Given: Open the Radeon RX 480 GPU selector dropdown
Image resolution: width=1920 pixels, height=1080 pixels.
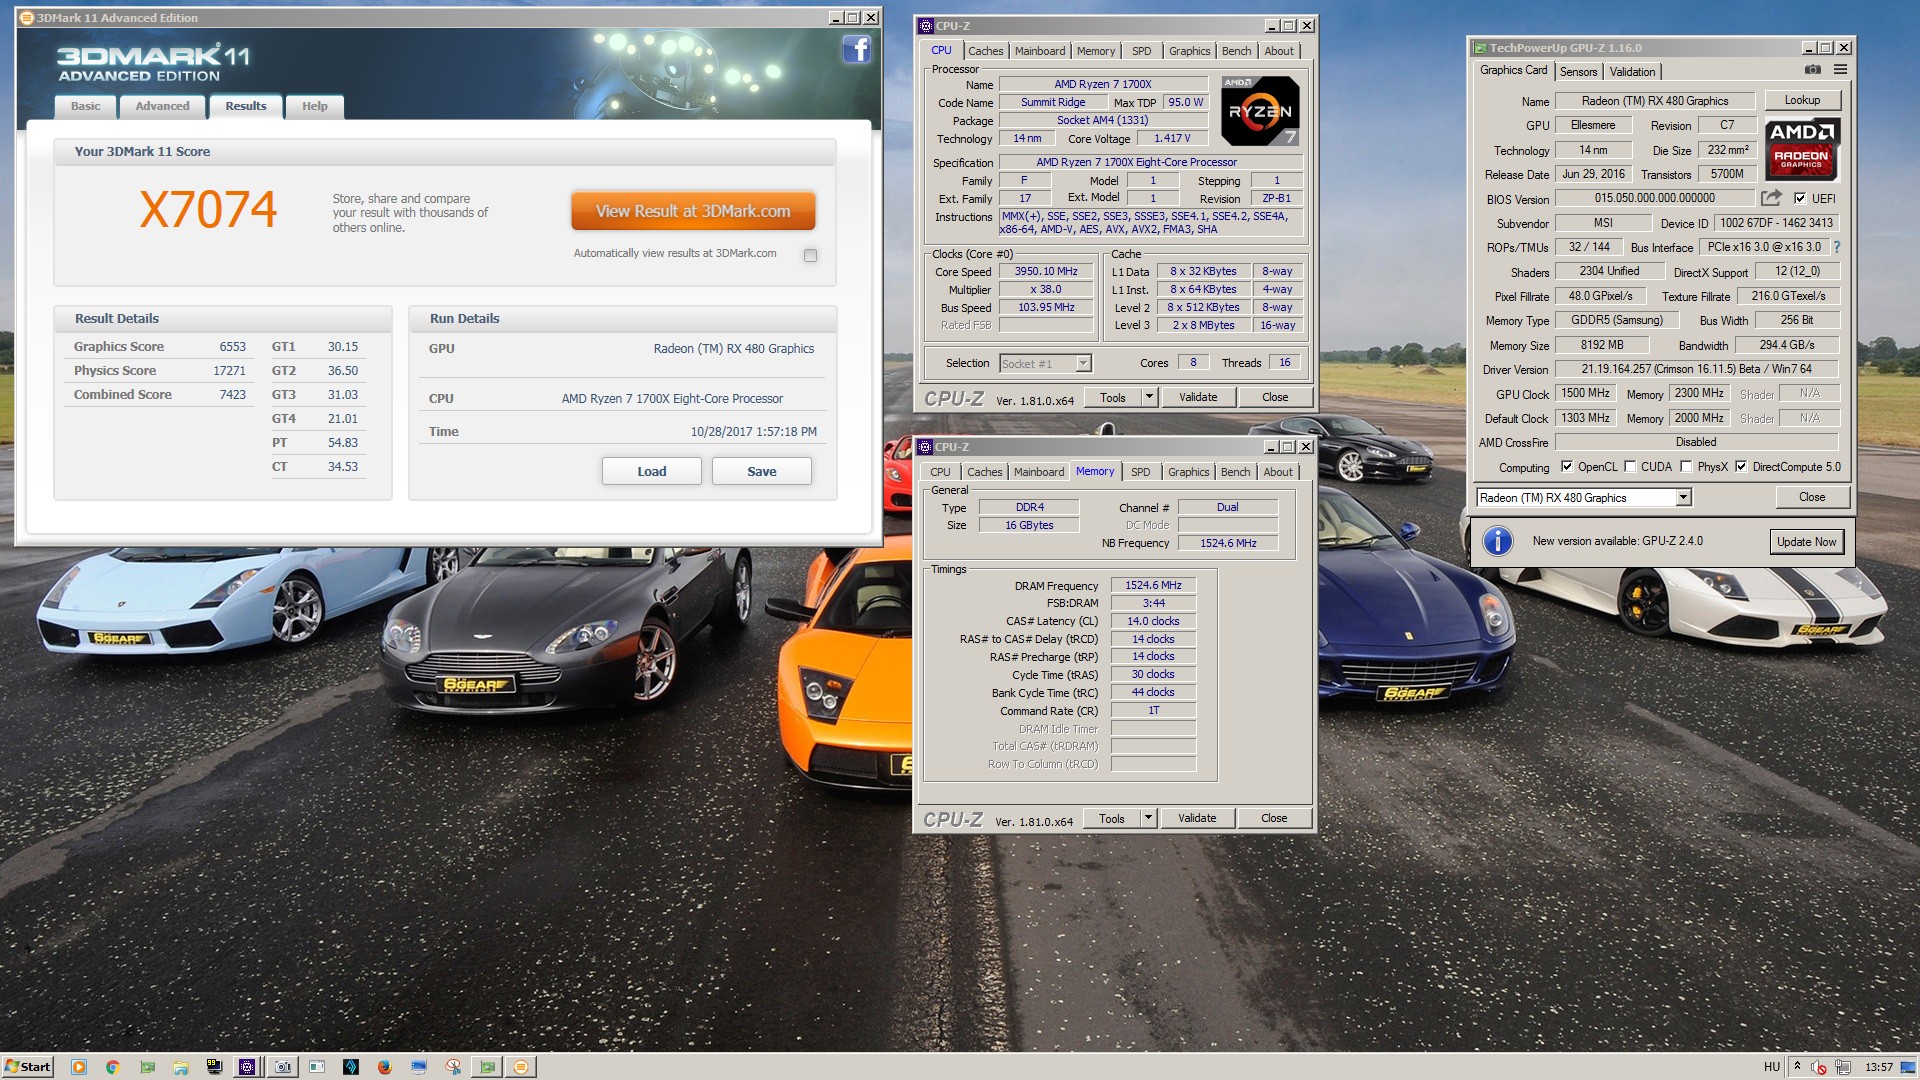Looking at the screenshot, I should 1683,498.
